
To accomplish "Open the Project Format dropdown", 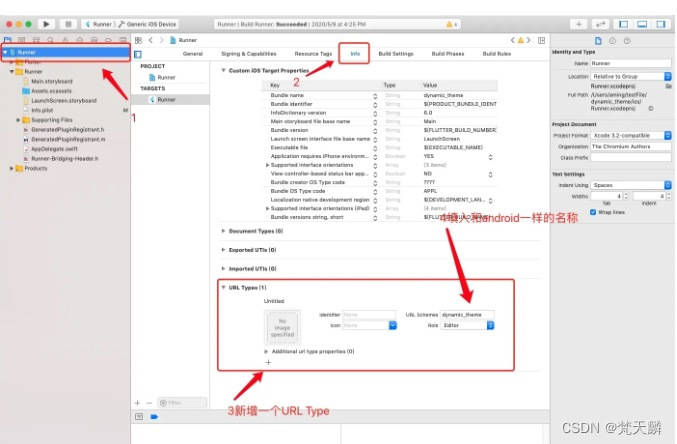I will 631,136.
